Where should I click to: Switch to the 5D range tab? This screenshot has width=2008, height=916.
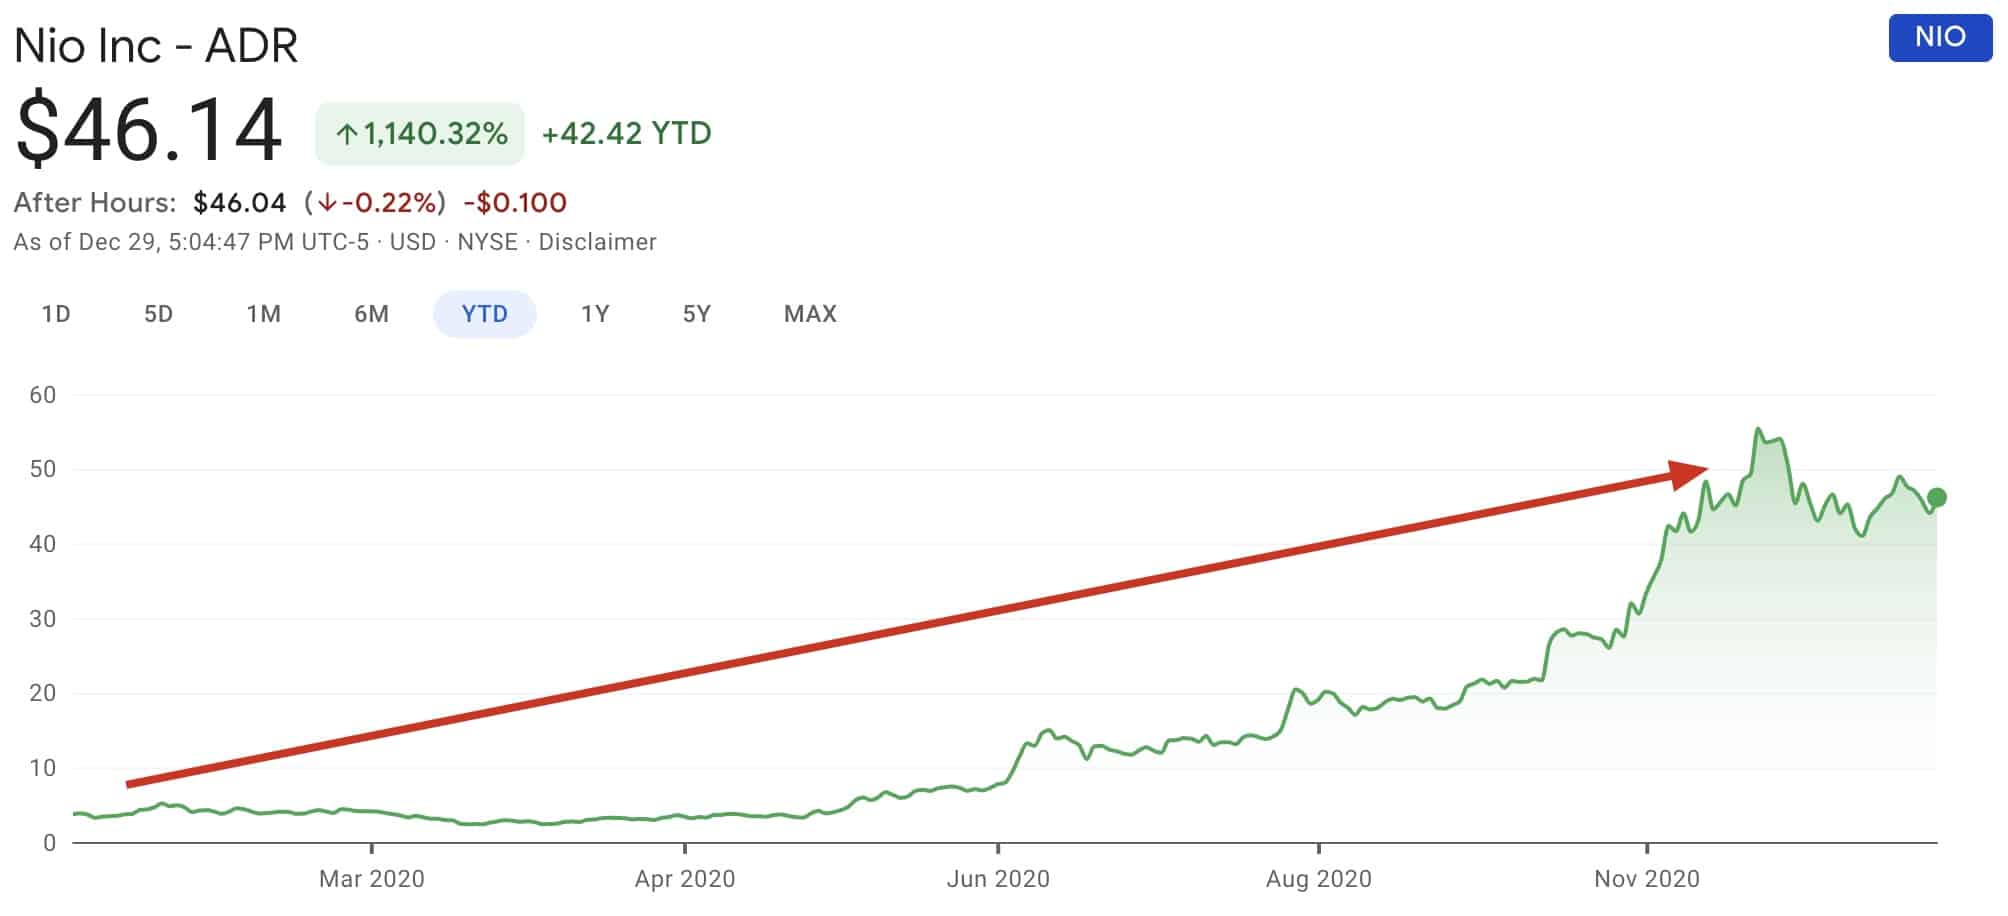click(158, 314)
